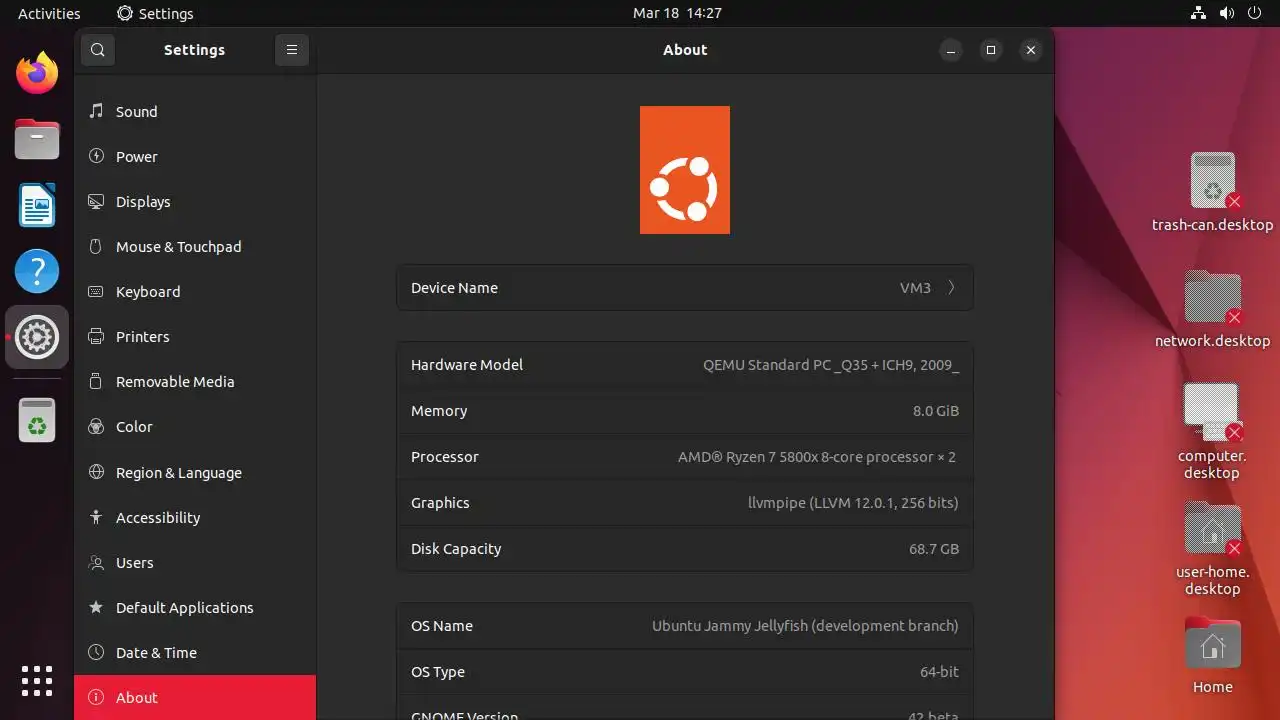The width and height of the screenshot is (1280, 720).
Task: Click the Disk Capacity 68.7 GB value
Action: pyautogui.click(x=934, y=549)
